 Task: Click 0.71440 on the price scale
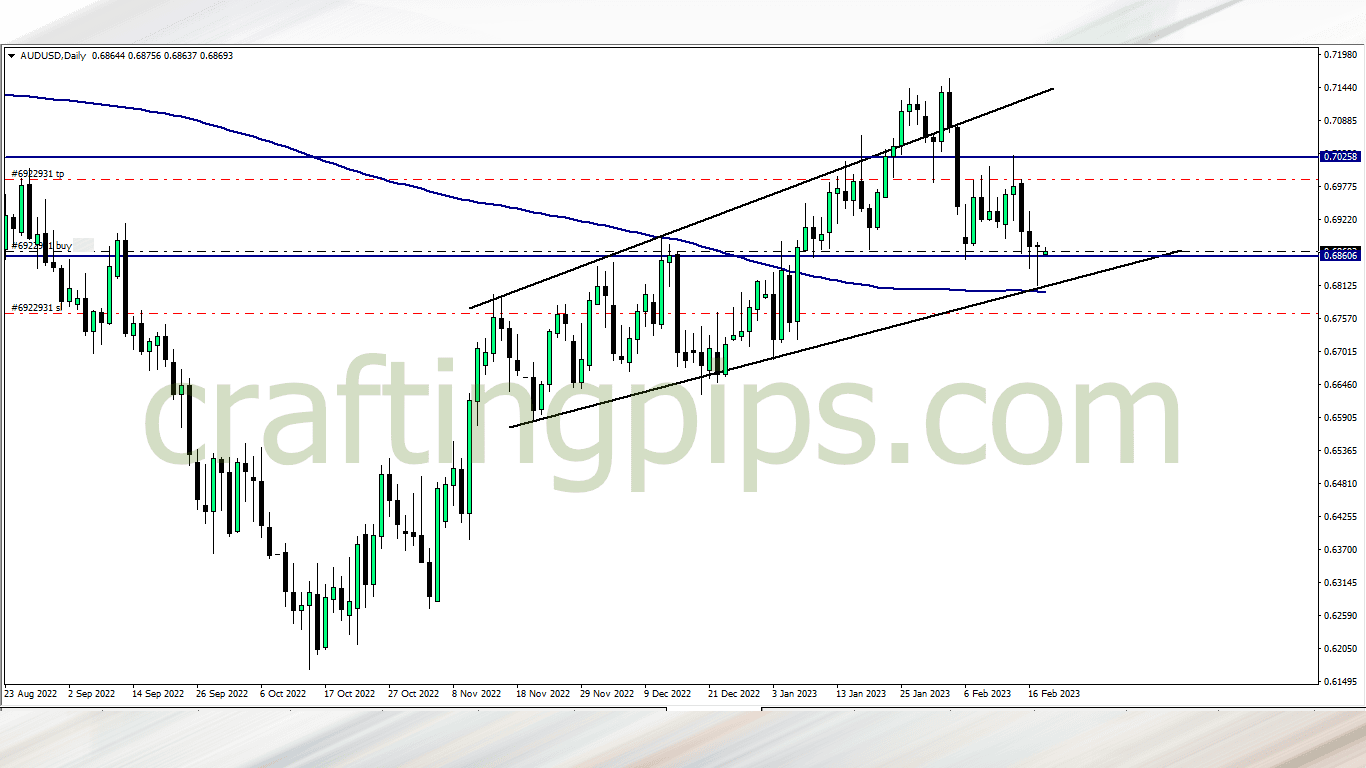[1340, 88]
